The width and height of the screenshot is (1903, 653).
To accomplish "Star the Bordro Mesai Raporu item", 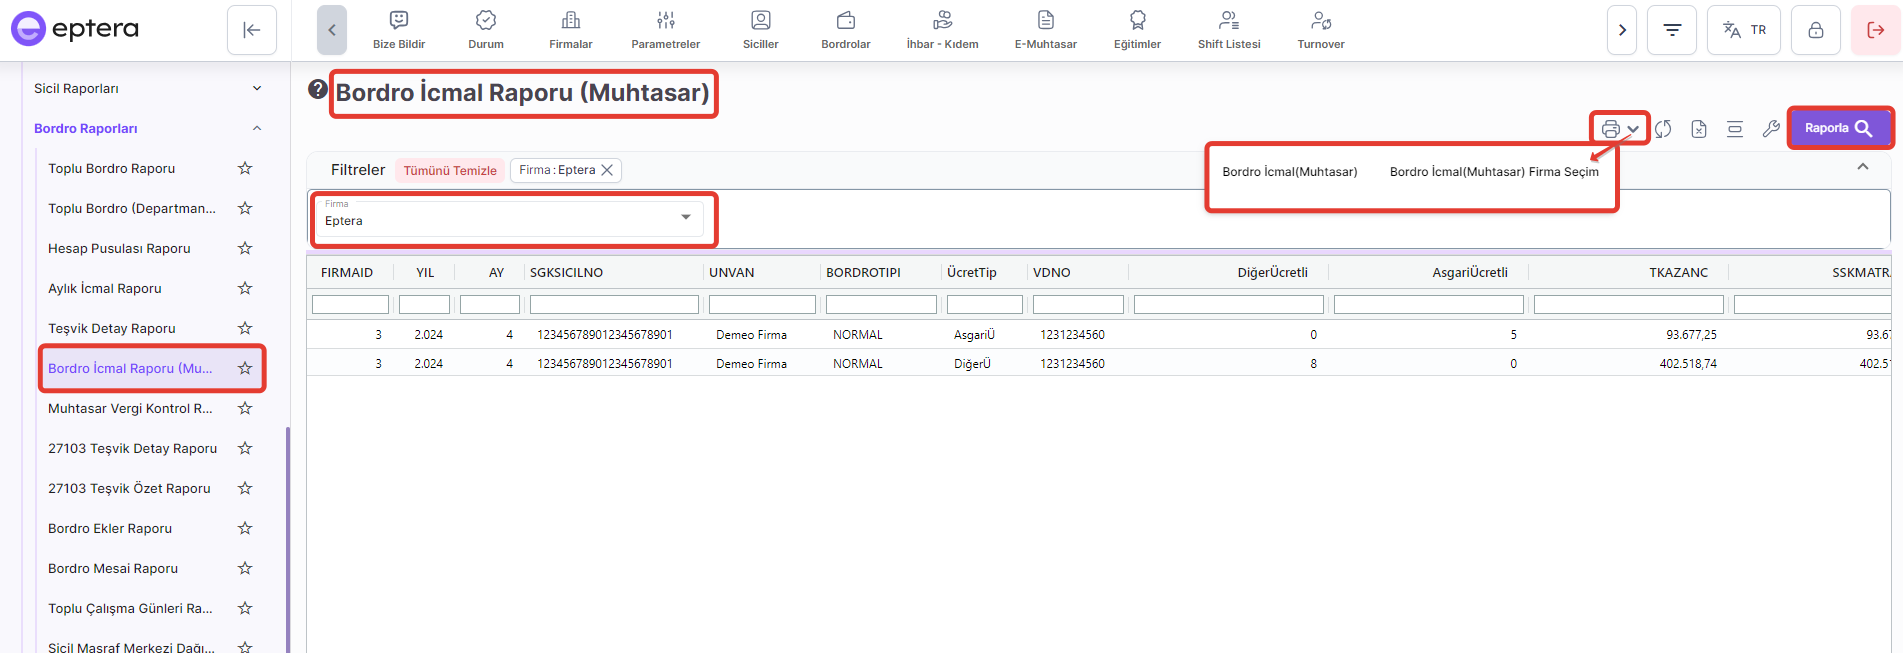I will [x=245, y=568].
